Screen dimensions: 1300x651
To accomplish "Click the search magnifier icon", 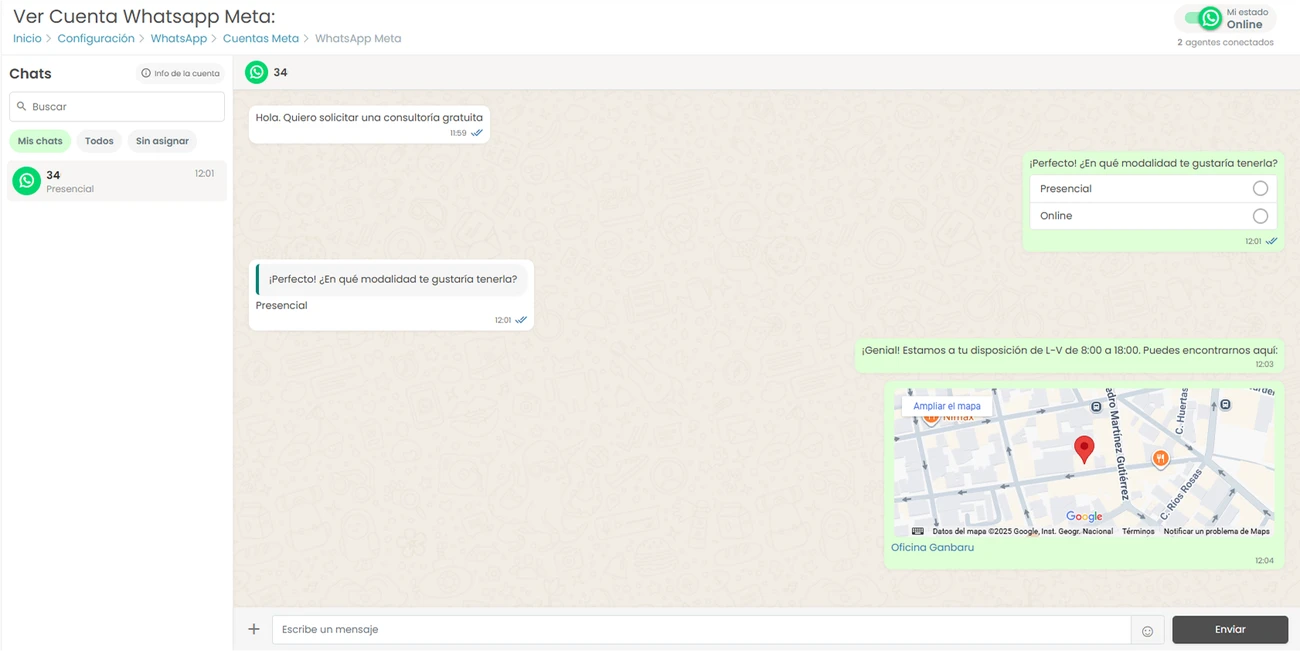I will pyautogui.click(x=22, y=107).
